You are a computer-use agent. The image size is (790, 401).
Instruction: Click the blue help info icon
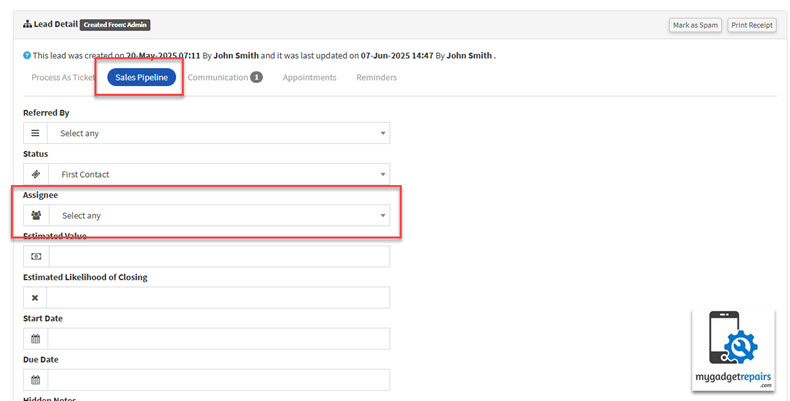click(x=27, y=55)
